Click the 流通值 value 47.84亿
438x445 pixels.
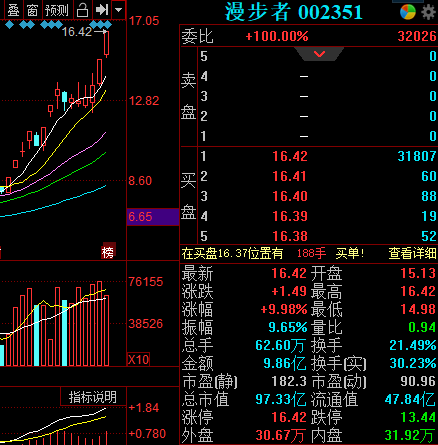pos(410,399)
